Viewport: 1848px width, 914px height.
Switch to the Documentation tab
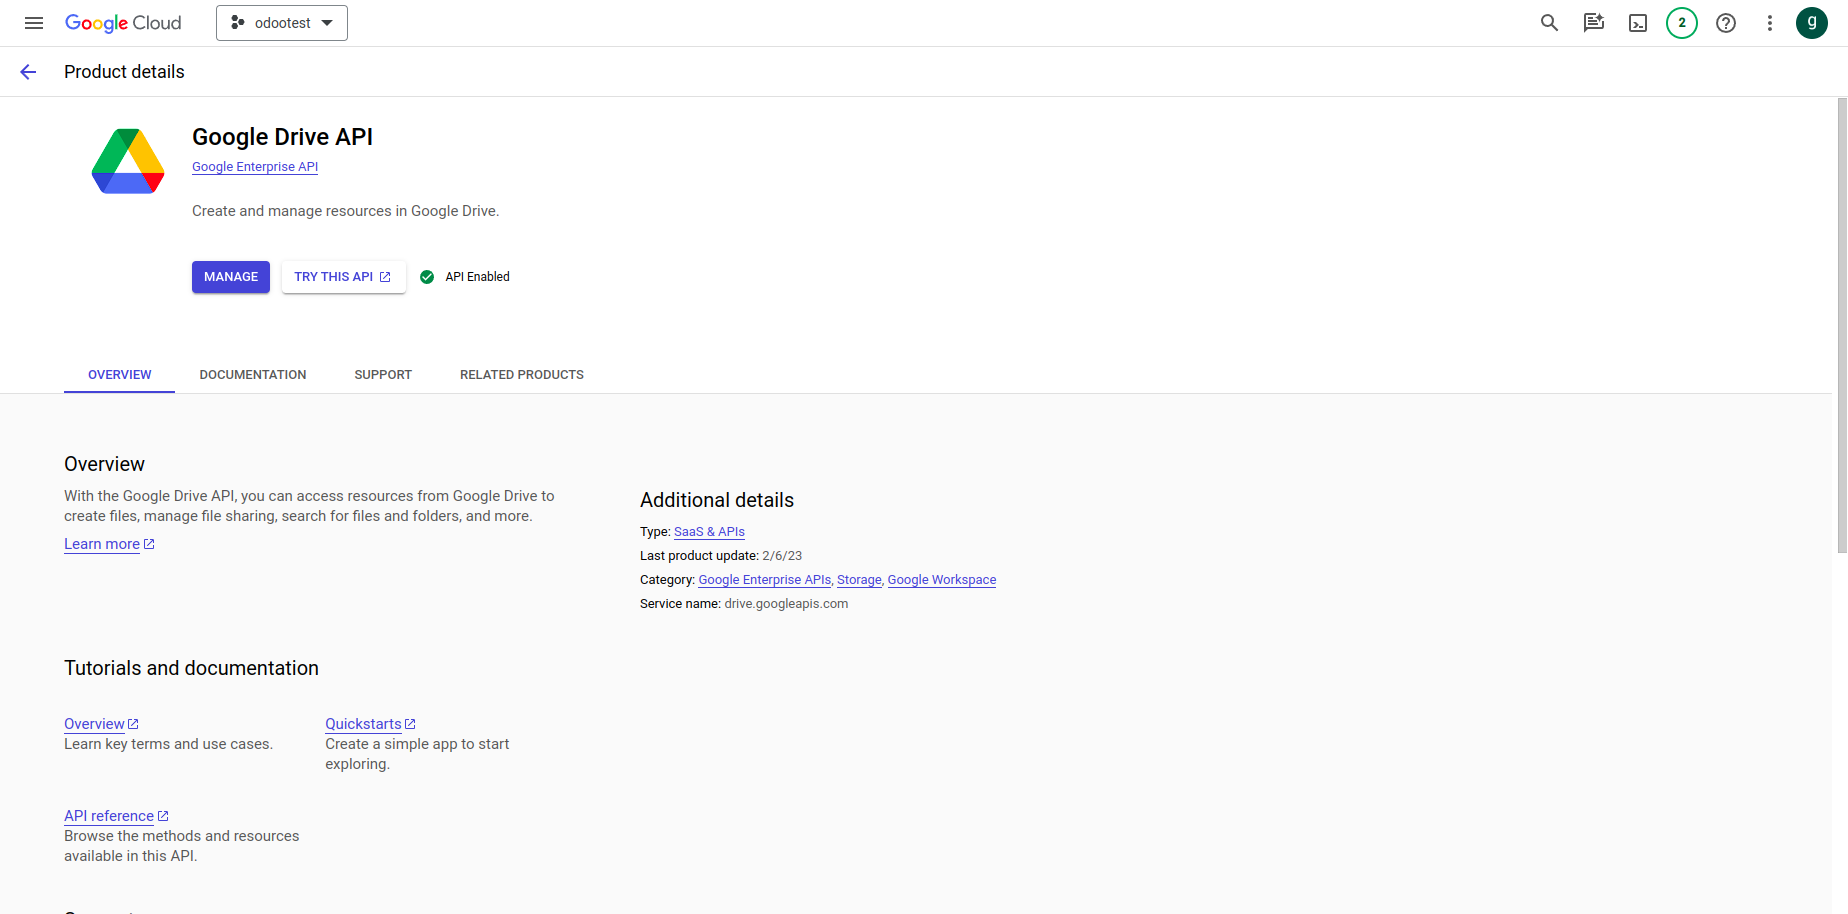click(253, 375)
